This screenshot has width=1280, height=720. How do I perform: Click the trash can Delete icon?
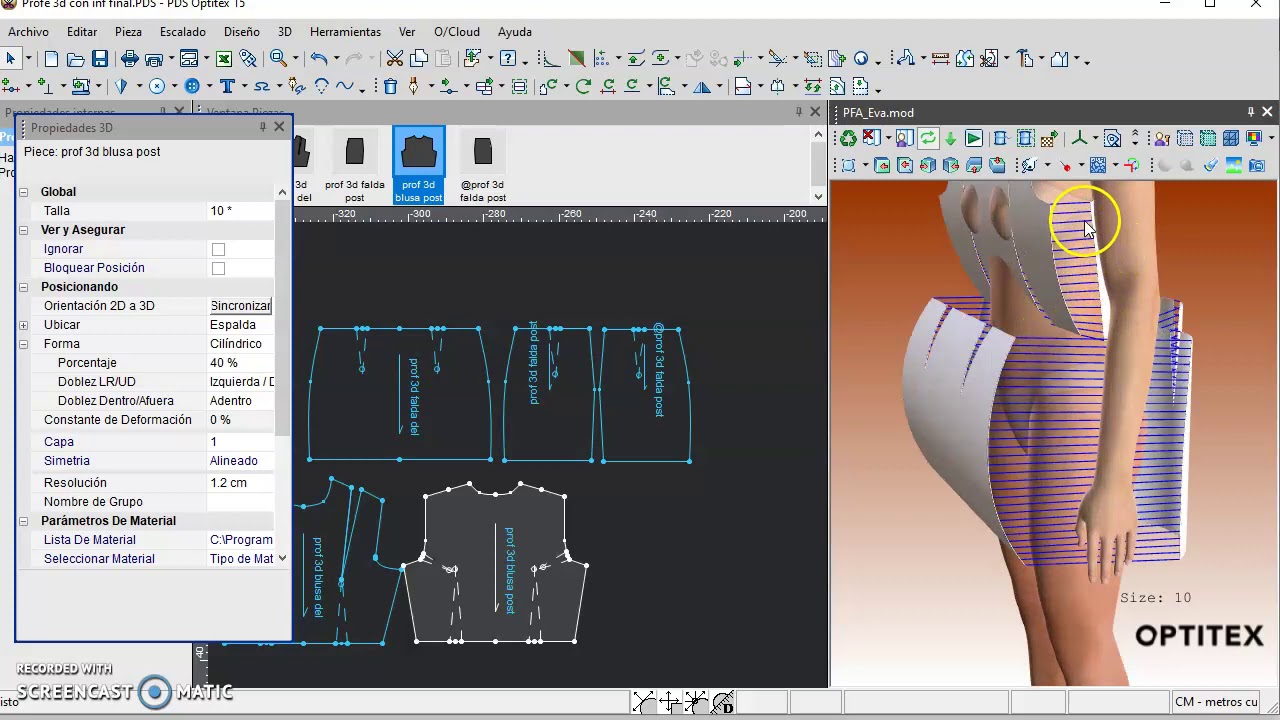point(391,86)
